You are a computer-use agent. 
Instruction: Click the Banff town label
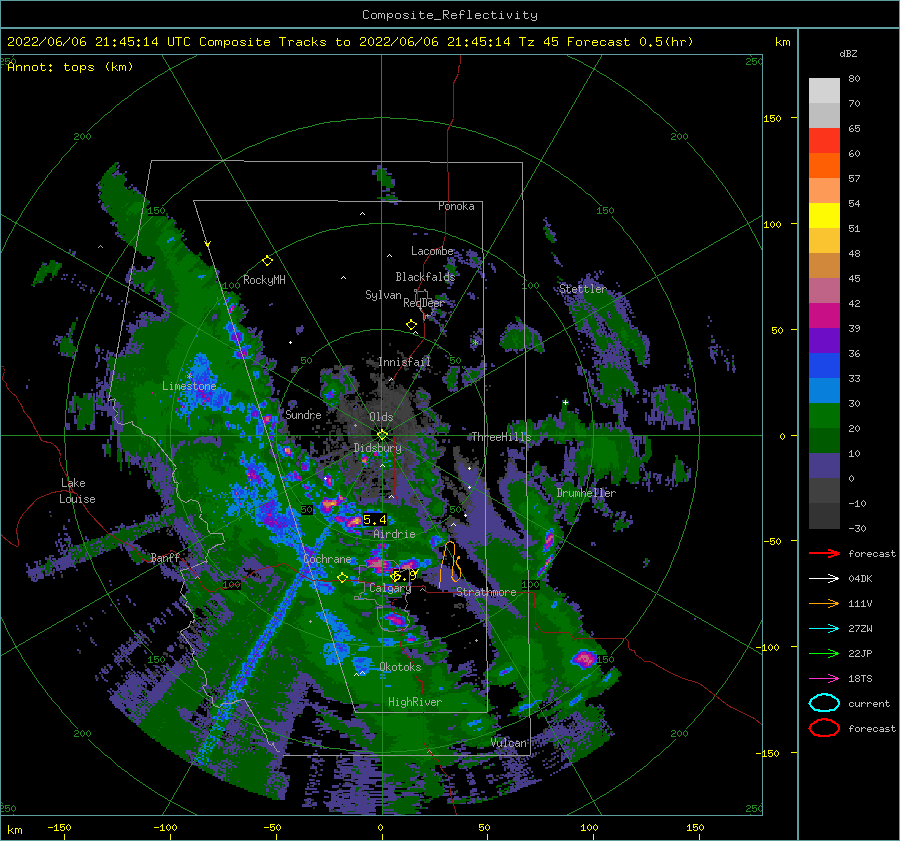(165, 557)
